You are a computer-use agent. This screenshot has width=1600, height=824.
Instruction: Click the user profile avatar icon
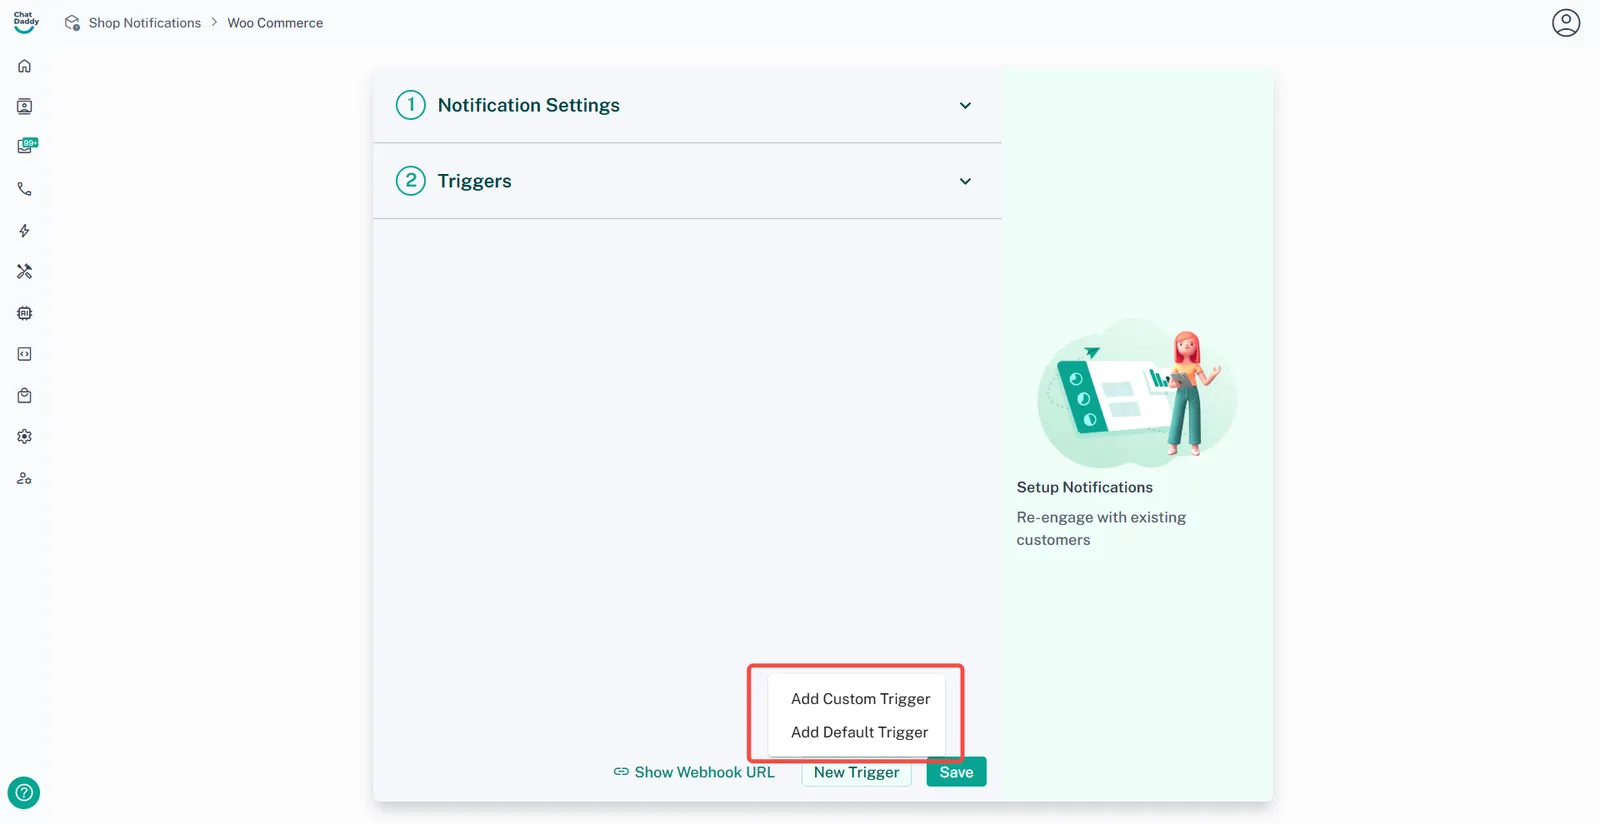point(1565,23)
